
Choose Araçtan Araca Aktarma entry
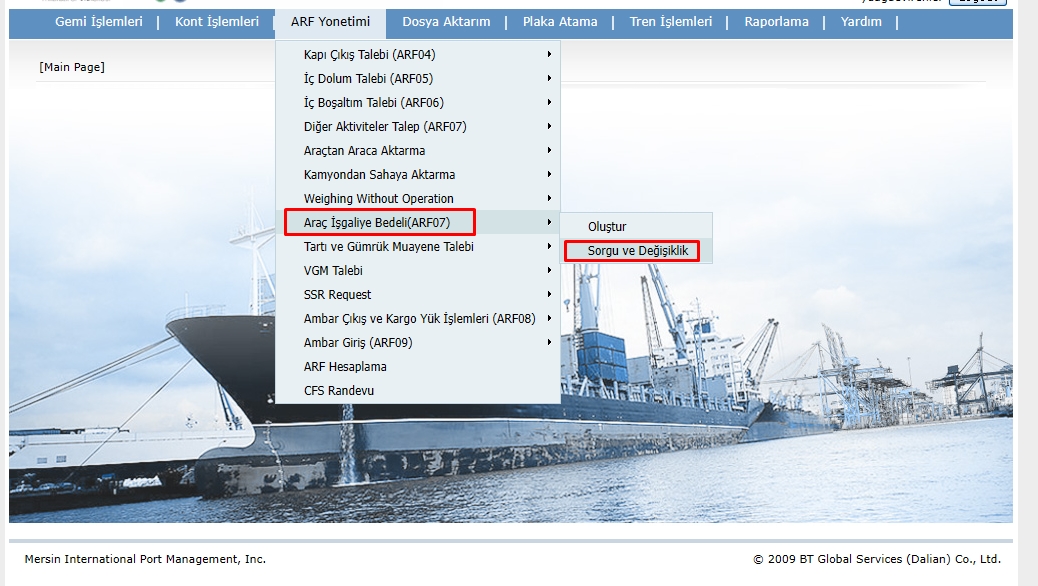click(x=364, y=151)
